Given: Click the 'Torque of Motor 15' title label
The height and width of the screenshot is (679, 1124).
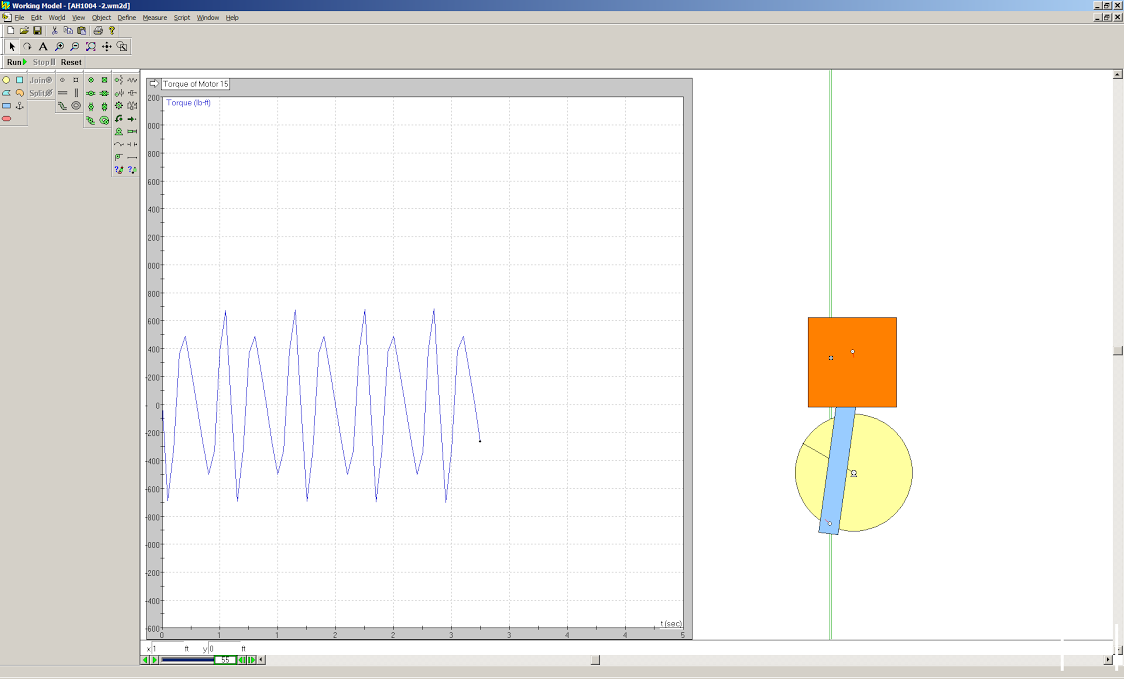Looking at the screenshot, I should click(x=196, y=84).
